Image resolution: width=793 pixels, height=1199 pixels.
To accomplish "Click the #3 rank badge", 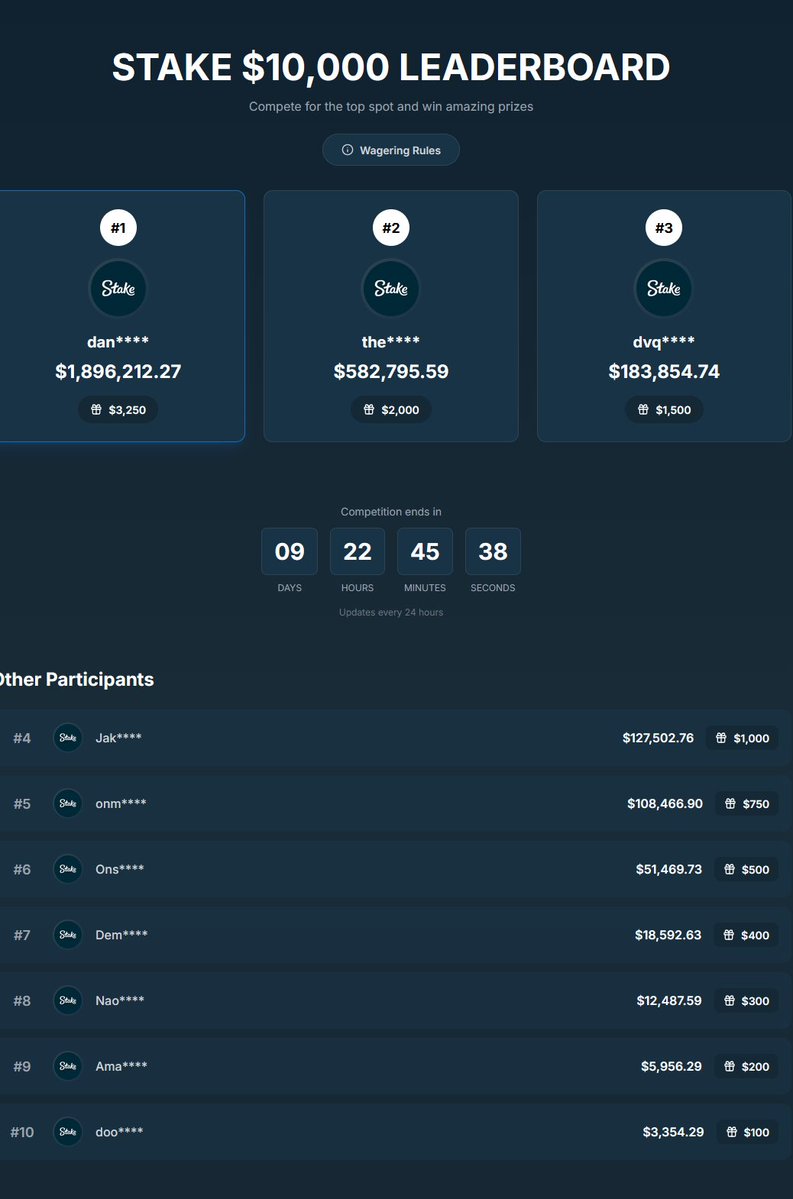I will point(664,228).
